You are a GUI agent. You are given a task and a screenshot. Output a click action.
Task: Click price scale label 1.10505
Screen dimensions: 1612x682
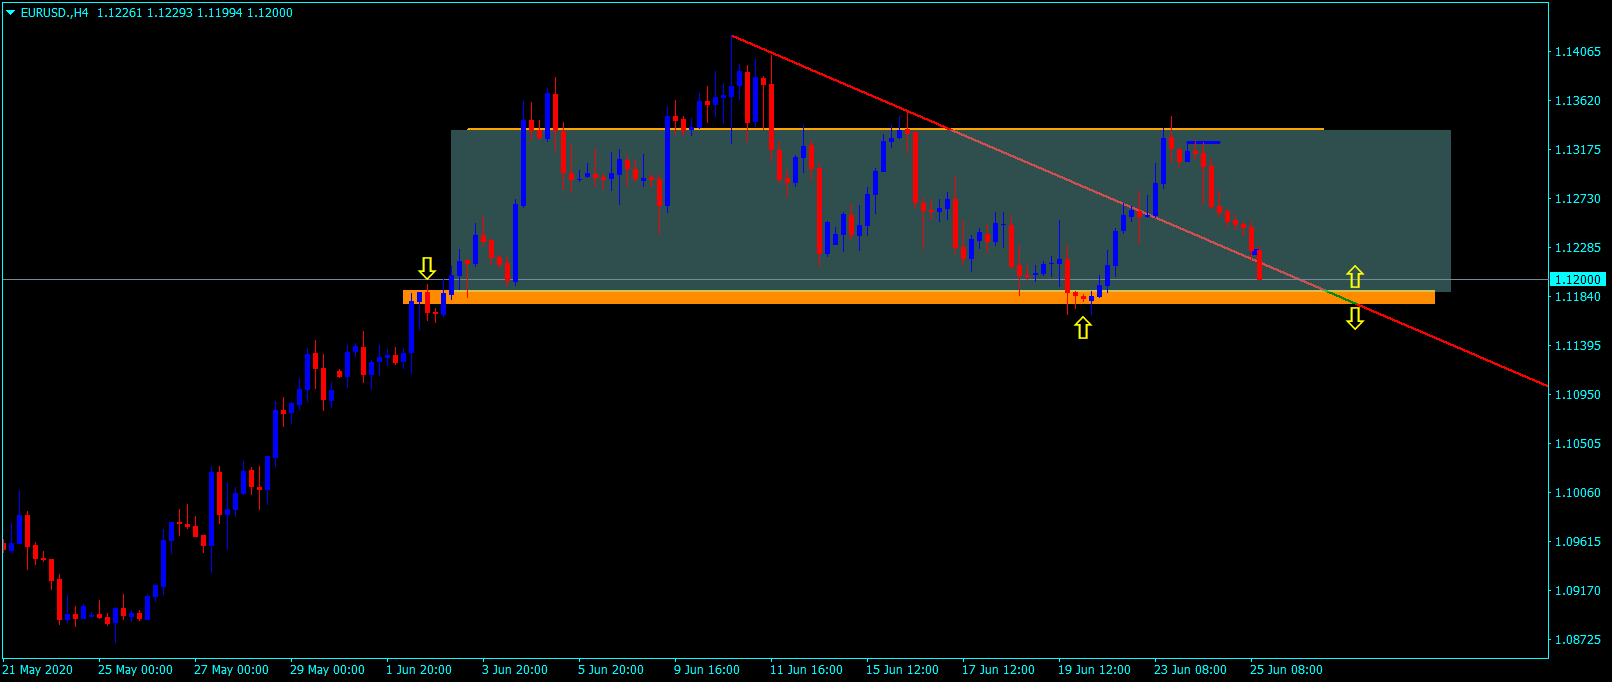tap(1577, 444)
